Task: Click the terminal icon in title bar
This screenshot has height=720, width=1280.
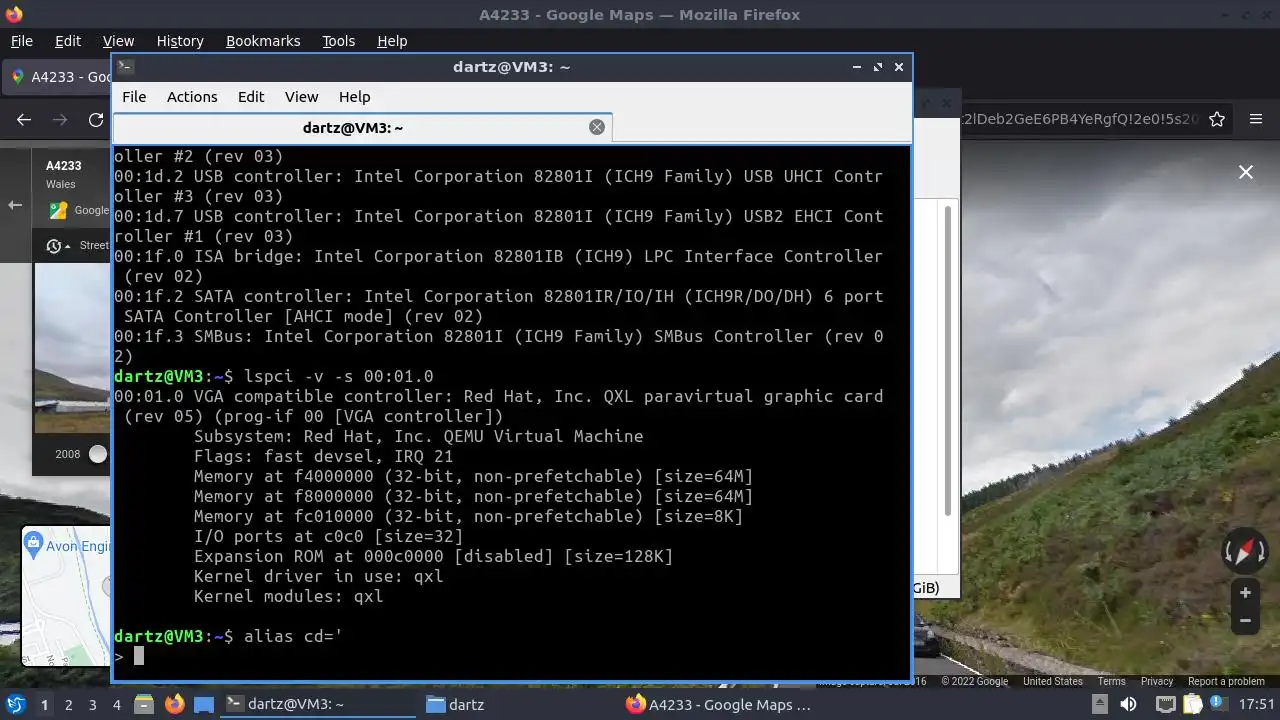Action: [x=125, y=67]
